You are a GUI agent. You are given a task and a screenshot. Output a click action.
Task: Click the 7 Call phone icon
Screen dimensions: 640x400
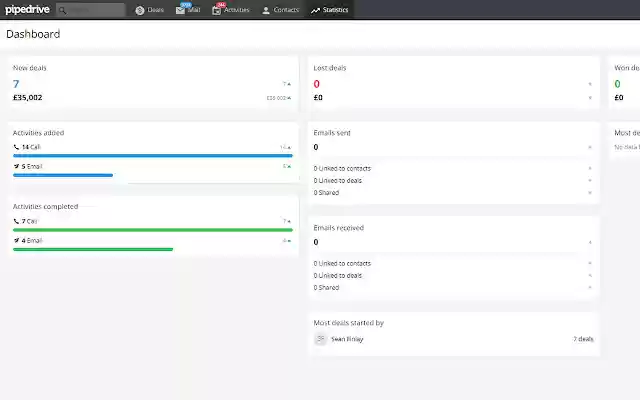(x=16, y=221)
